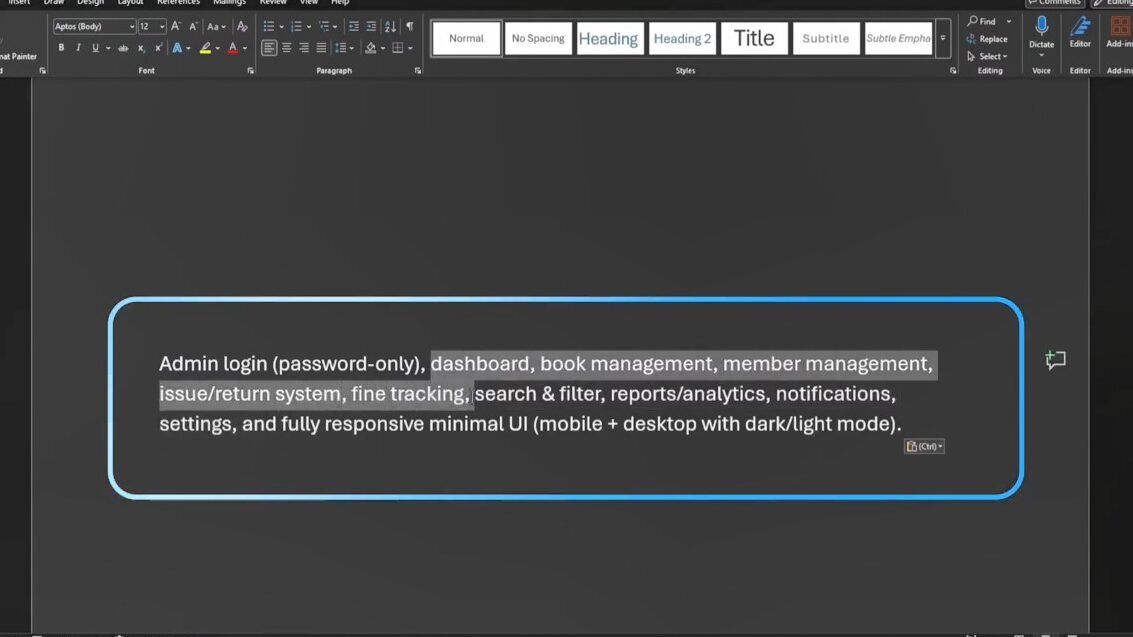Add a new comment from margin icon
The image size is (1133, 637).
(1055, 360)
